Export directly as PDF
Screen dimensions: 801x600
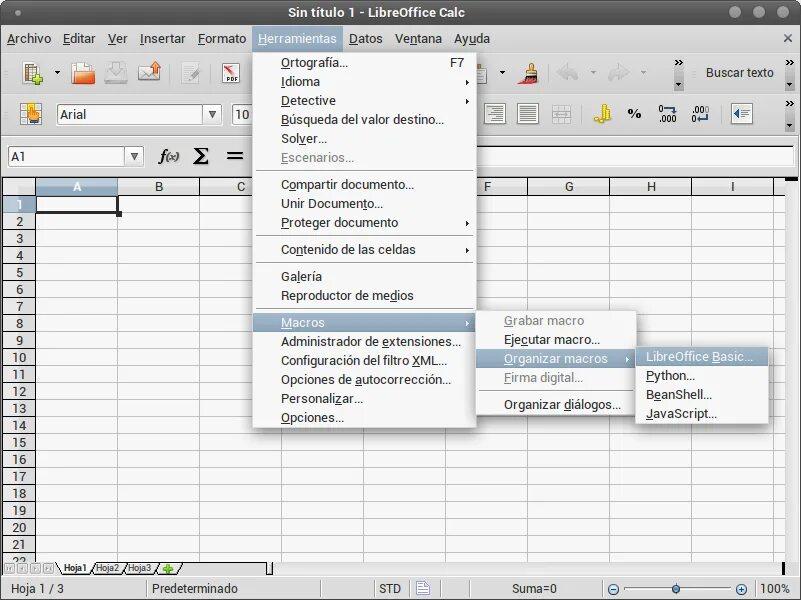(x=231, y=73)
